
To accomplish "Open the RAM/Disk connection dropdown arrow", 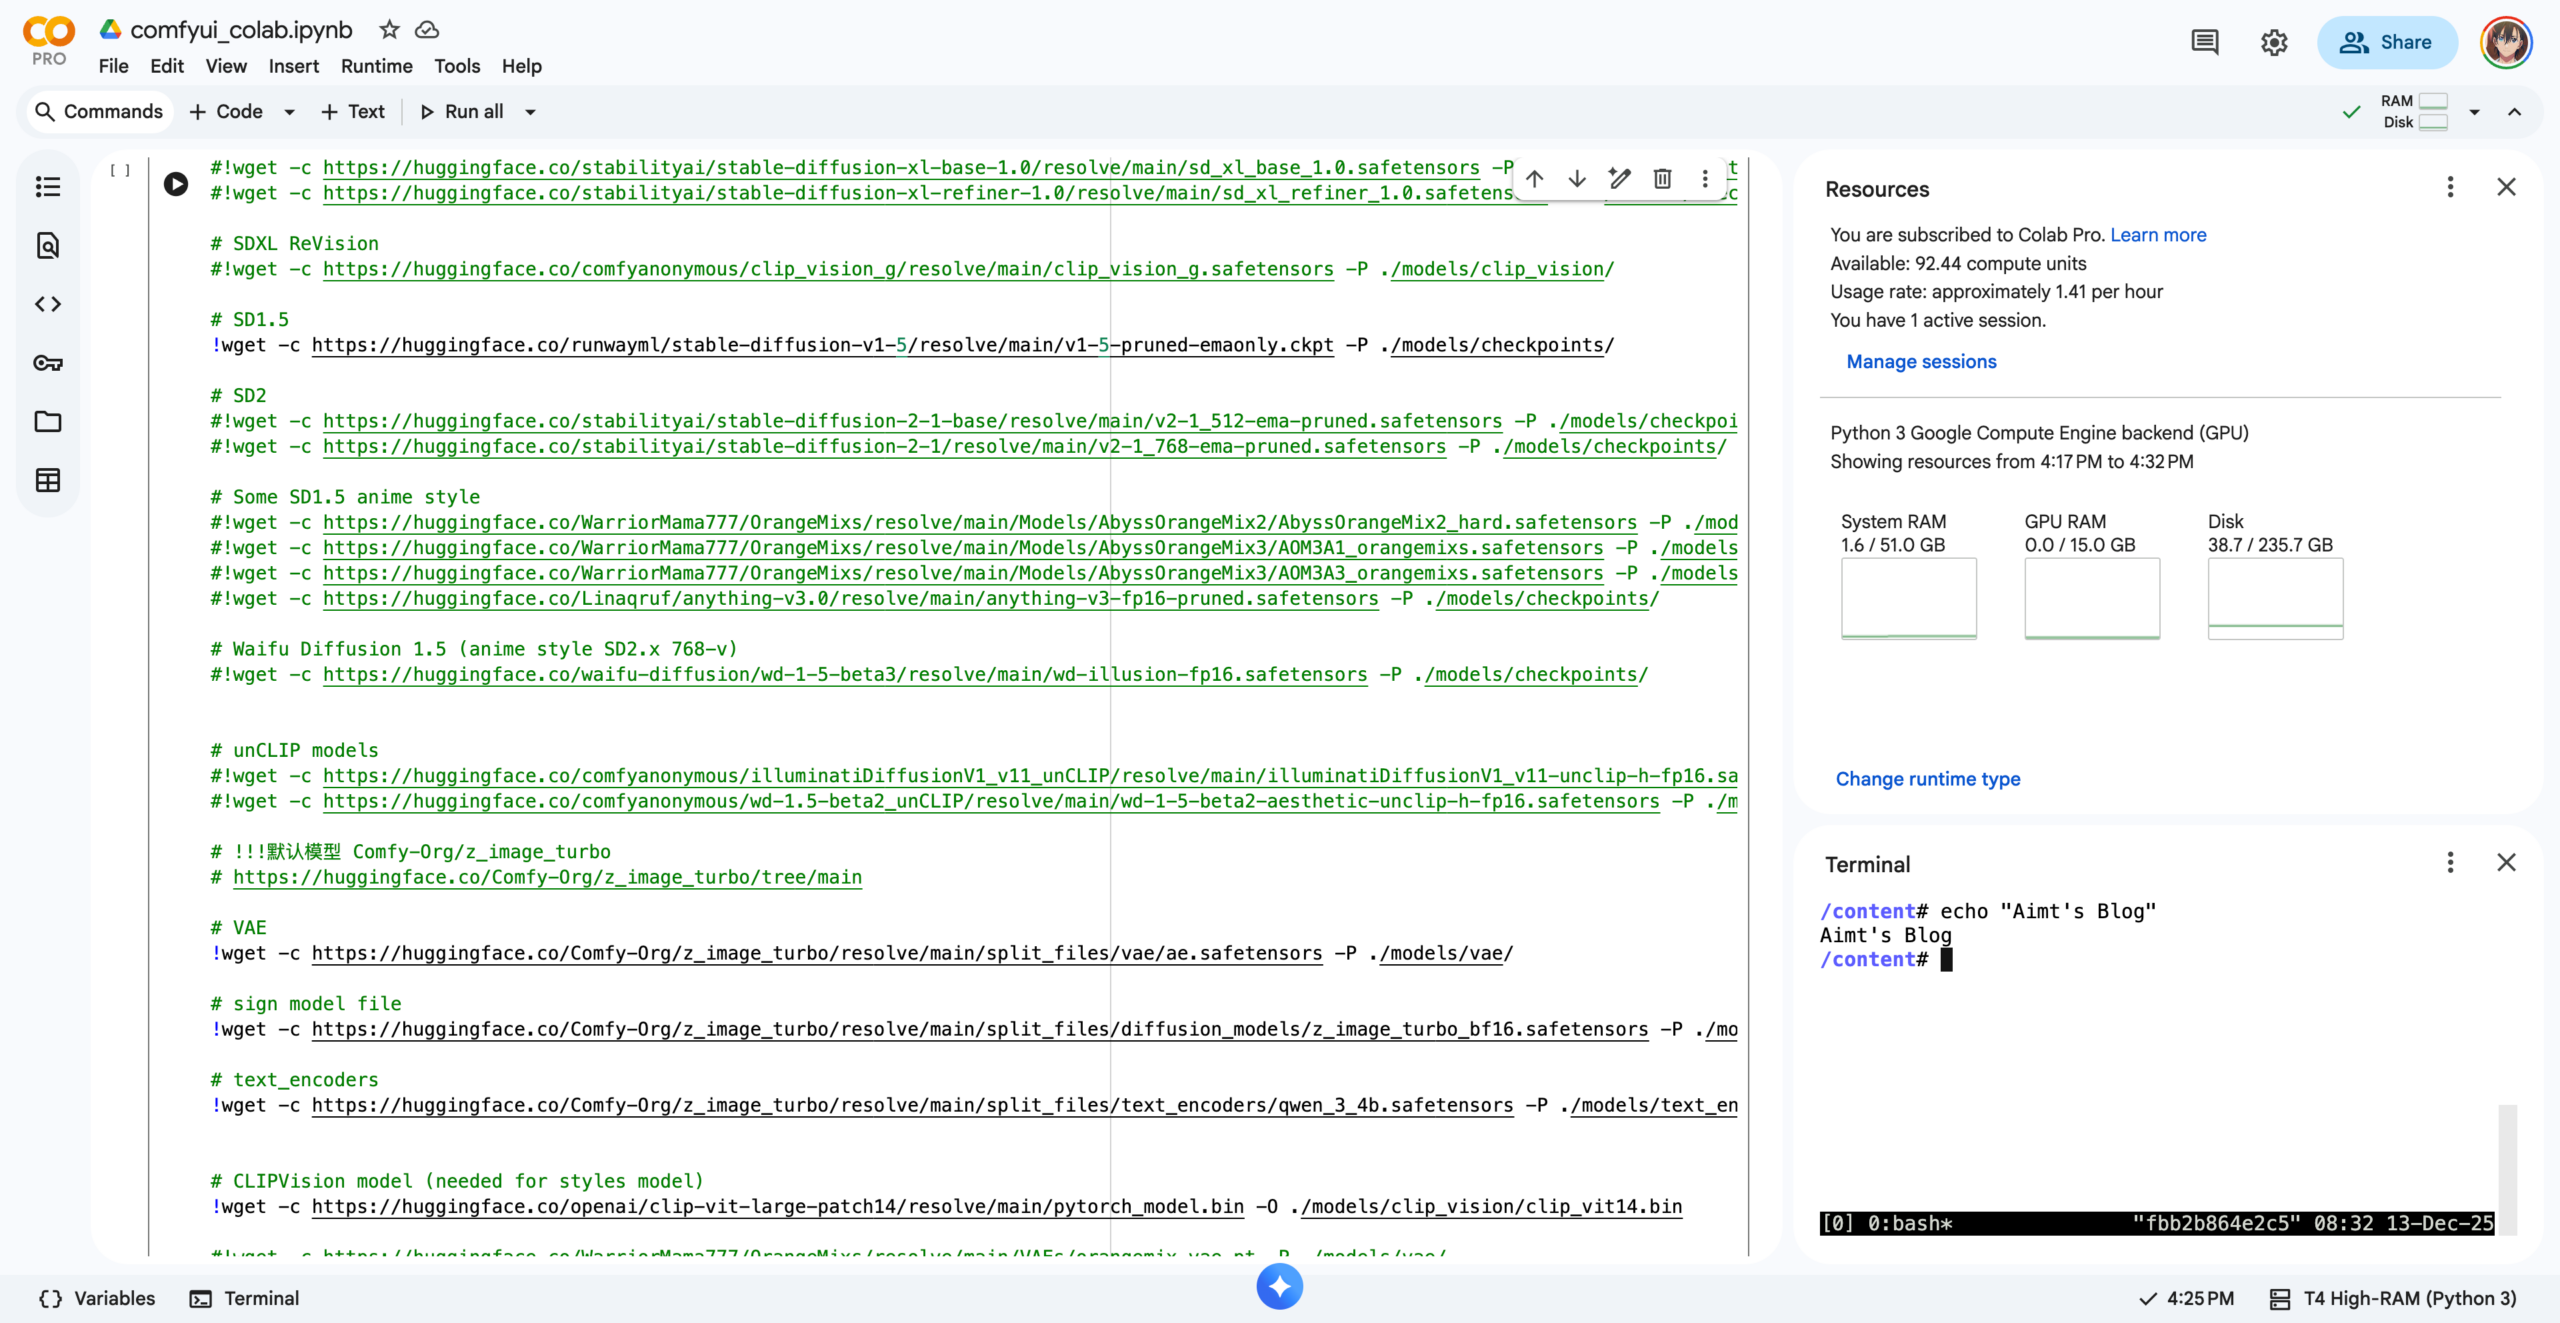I will click(x=2474, y=112).
